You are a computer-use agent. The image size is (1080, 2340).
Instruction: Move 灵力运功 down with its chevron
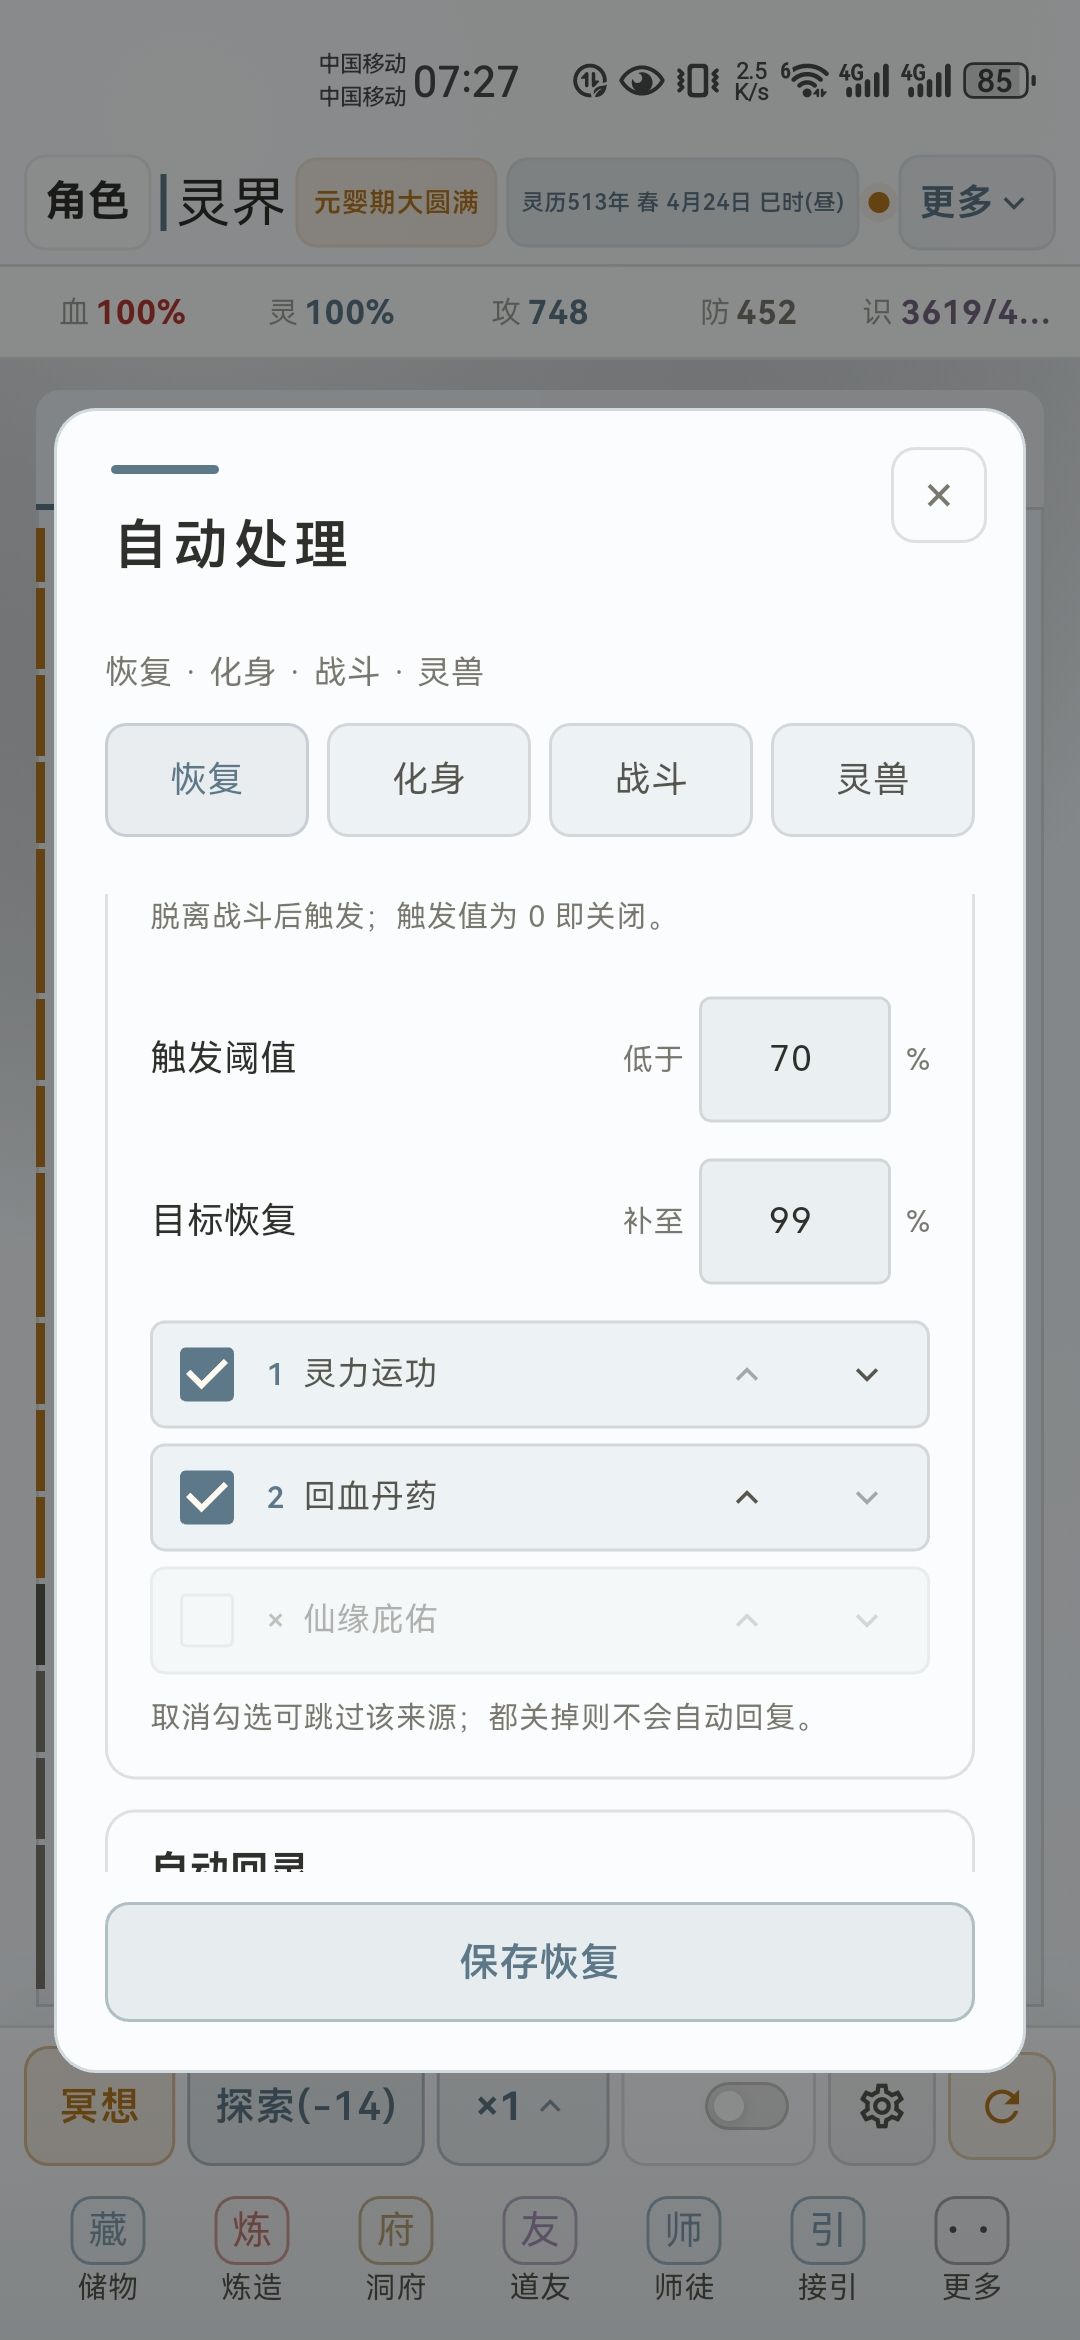coord(867,1374)
